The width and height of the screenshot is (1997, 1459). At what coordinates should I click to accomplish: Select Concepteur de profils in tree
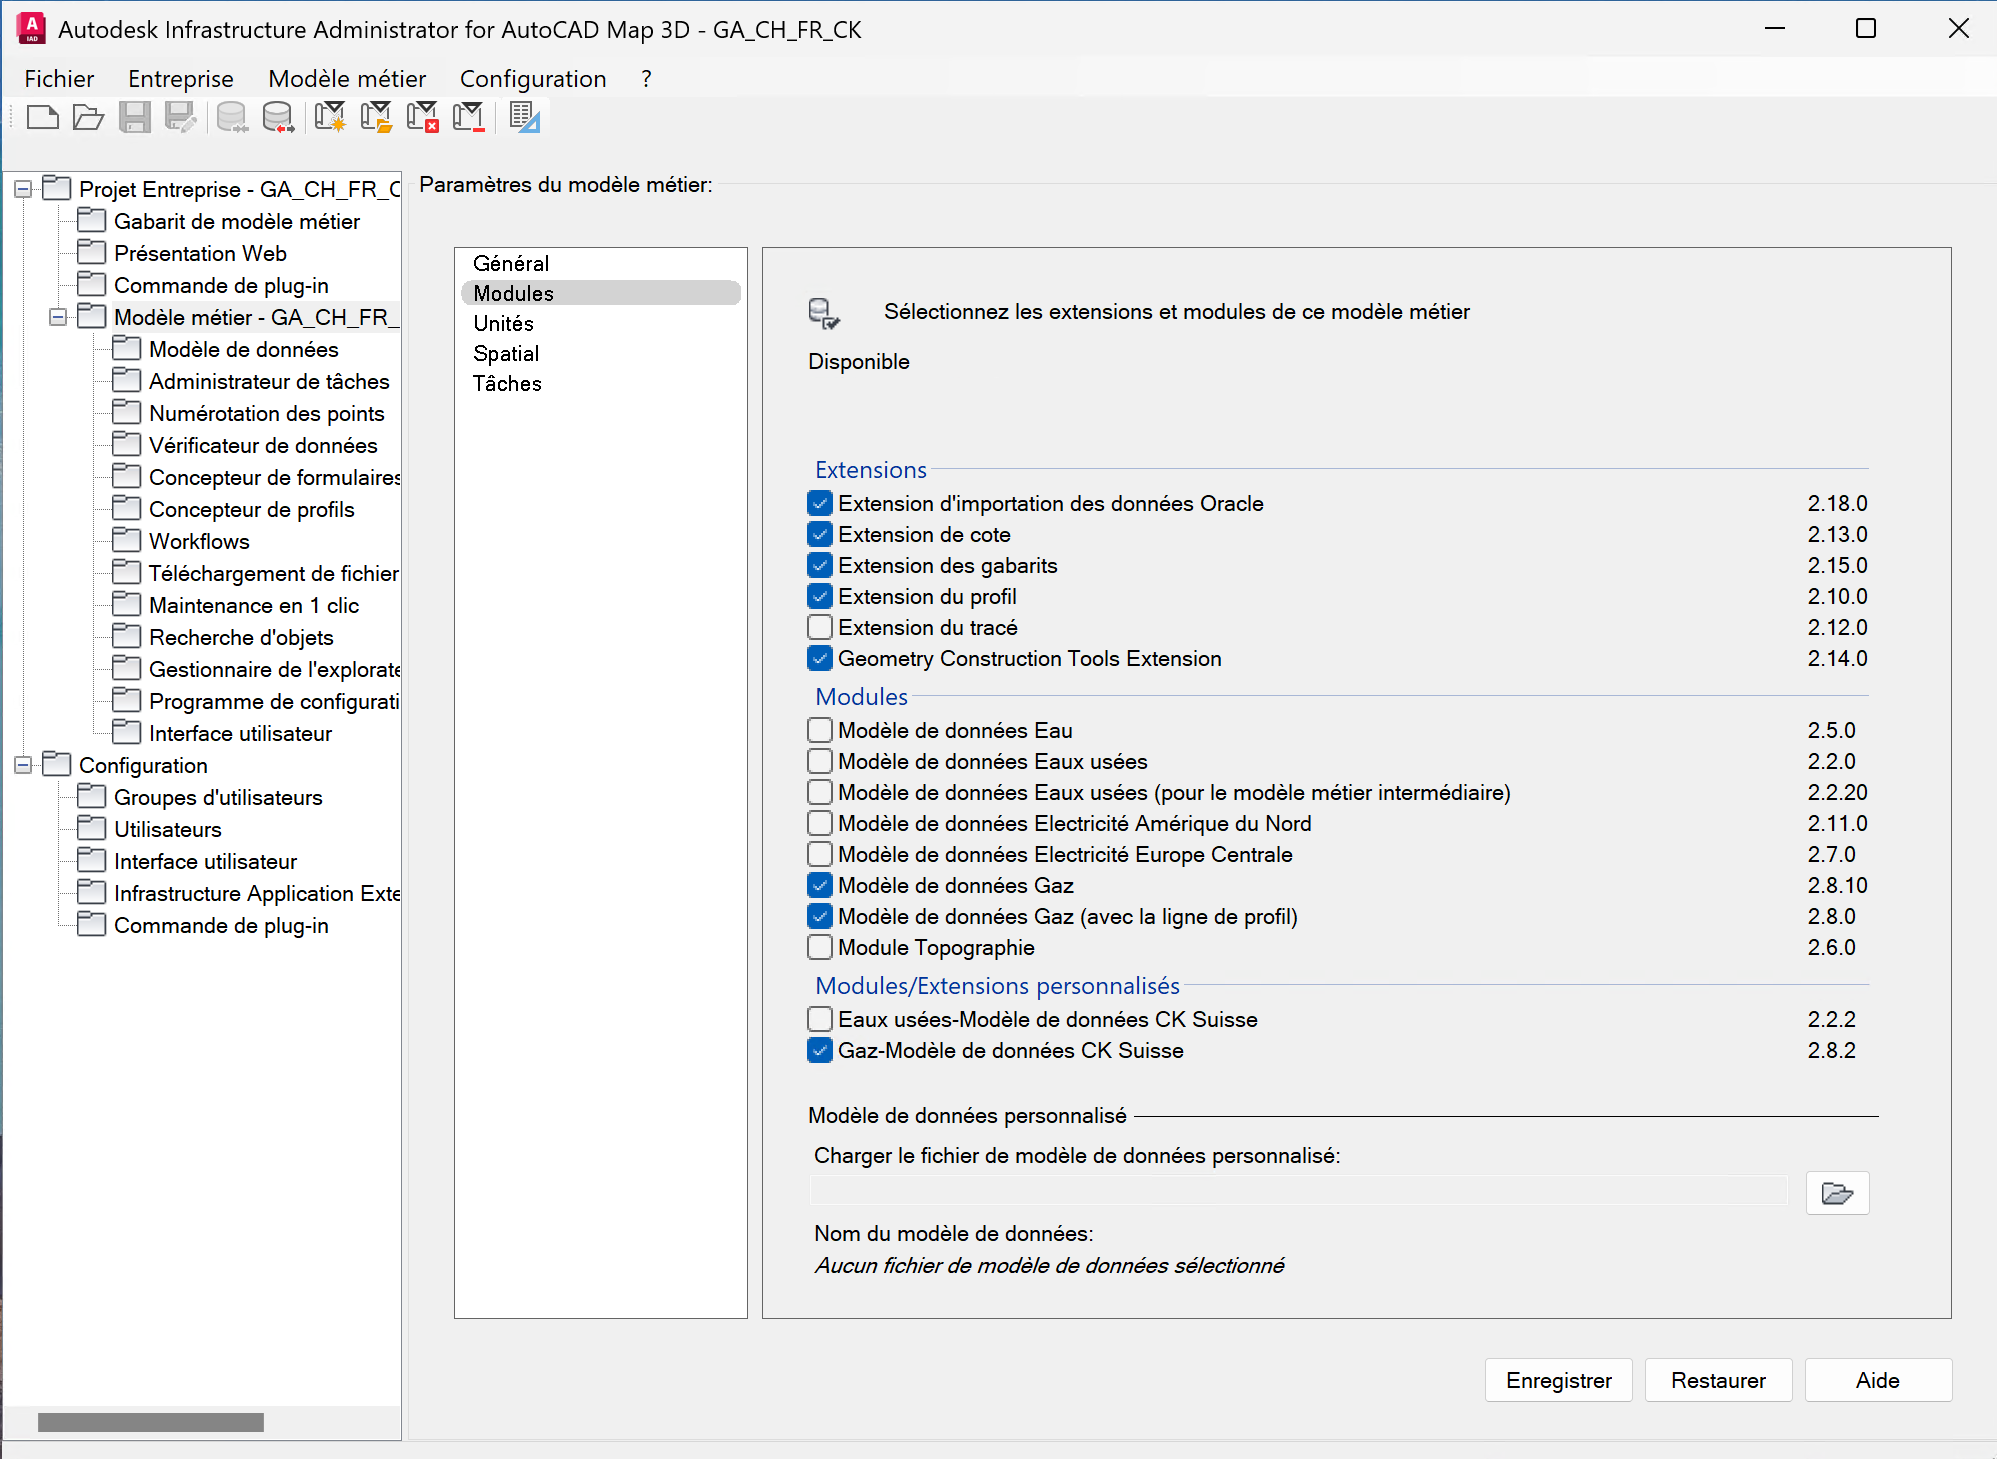click(x=251, y=509)
